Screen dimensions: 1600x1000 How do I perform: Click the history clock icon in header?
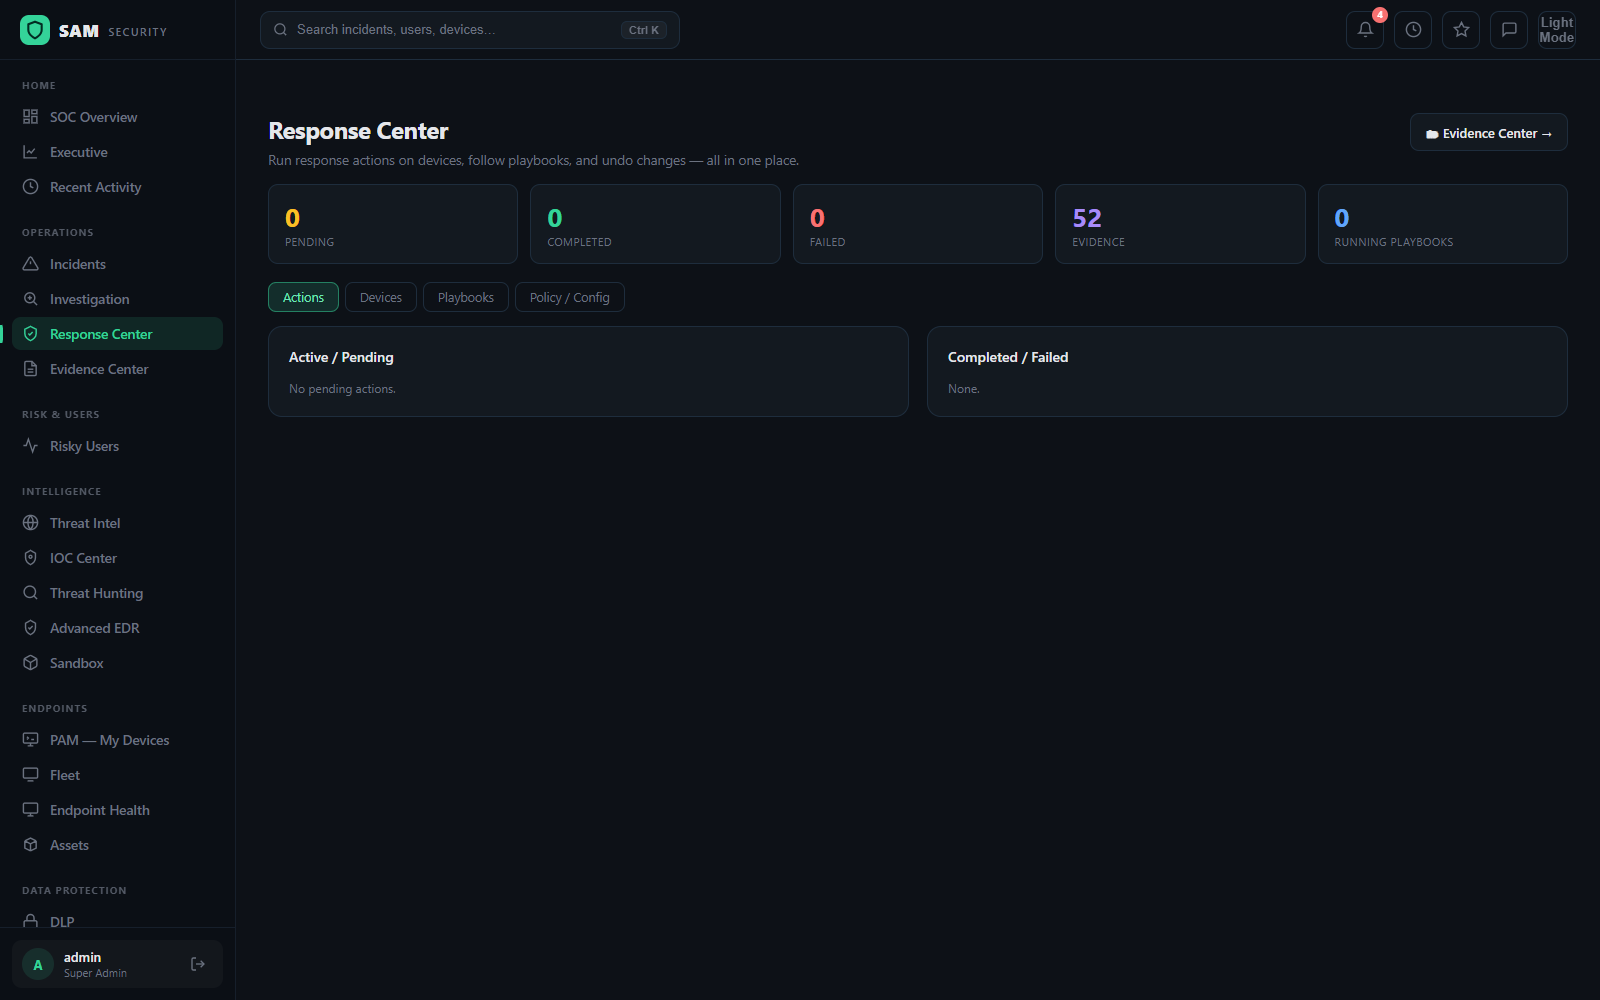point(1413,30)
